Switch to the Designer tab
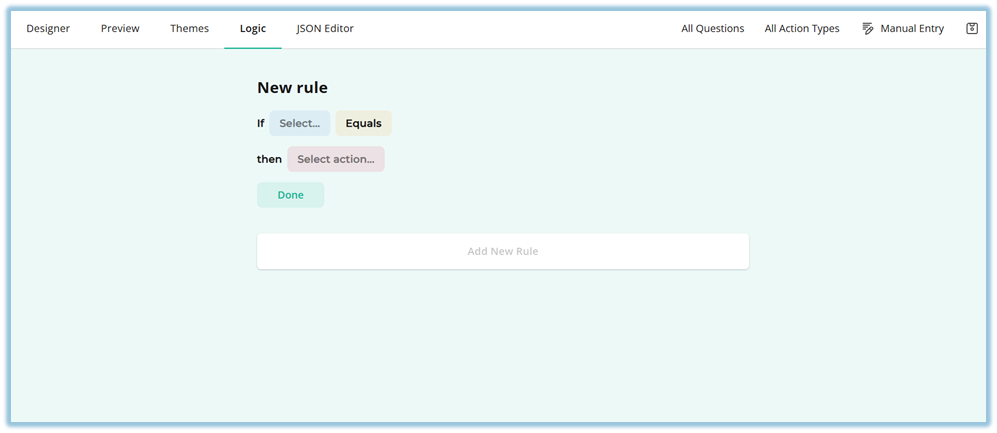The width and height of the screenshot is (997, 433). (x=48, y=29)
